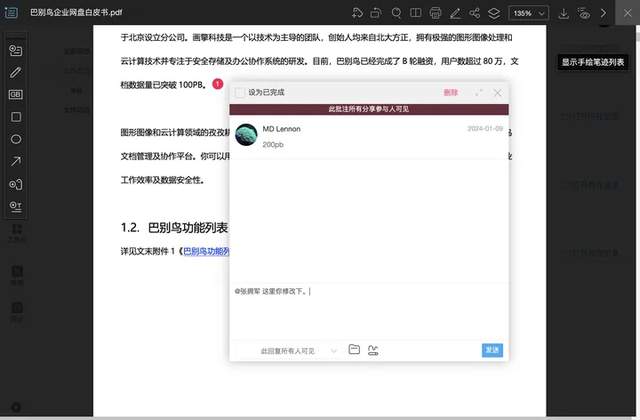
Task: Click the blue 发送 send button
Action: point(492,350)
